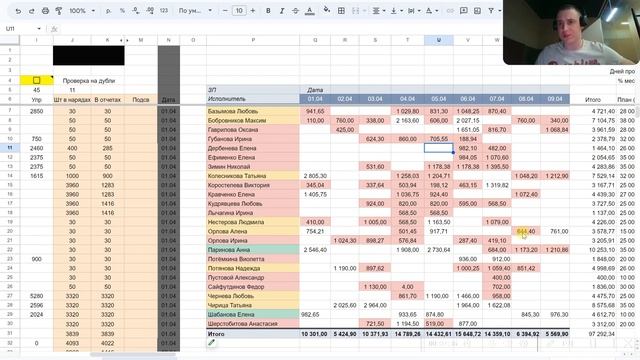The image size is (640, 360).
Task: Format as currency with р. button
Action: [x=108, y=11]
